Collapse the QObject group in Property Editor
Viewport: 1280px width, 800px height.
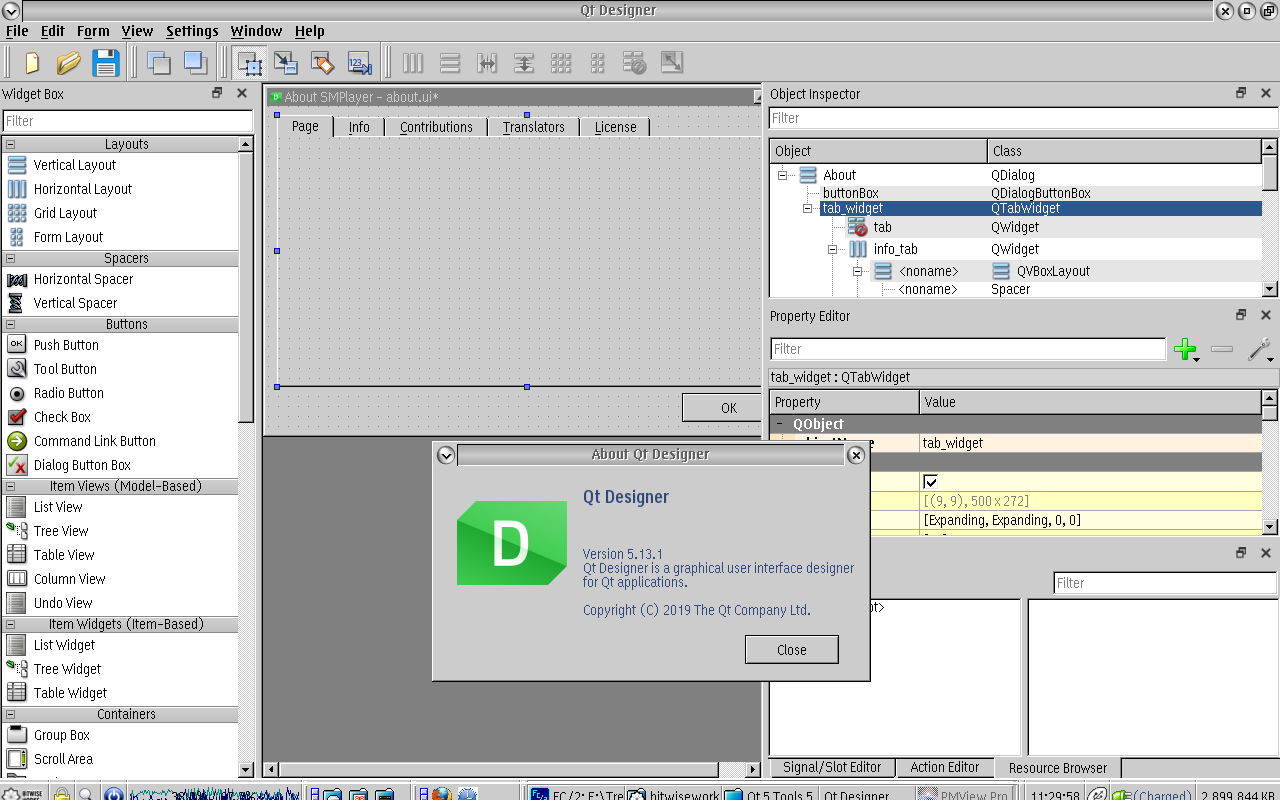pos(780,424)
